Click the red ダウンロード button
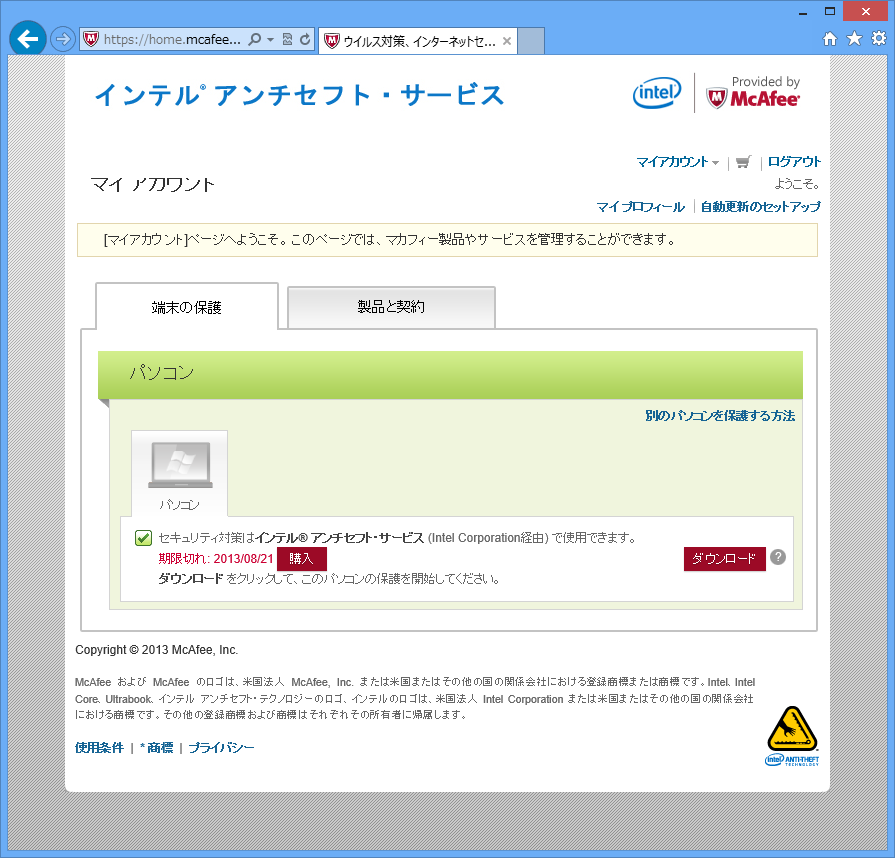895x858 pixels. point(724,558)
